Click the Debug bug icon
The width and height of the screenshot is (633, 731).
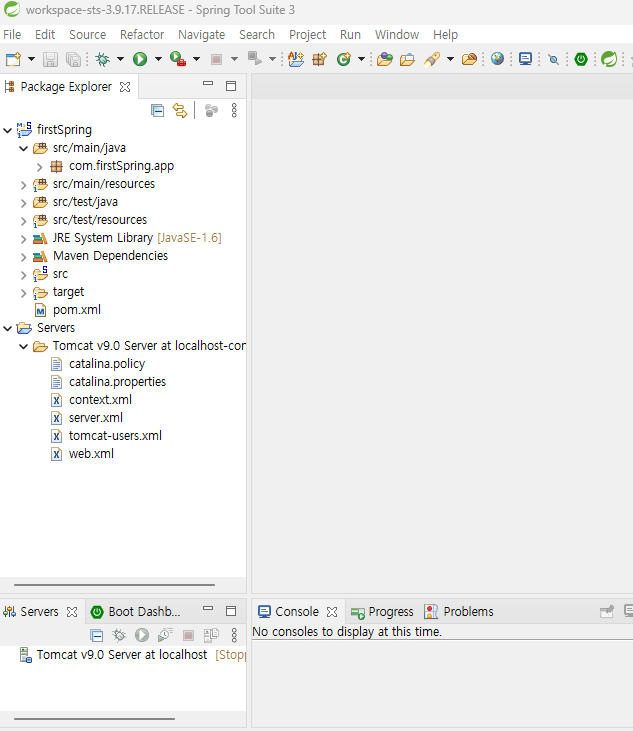(x=103, y=59)
